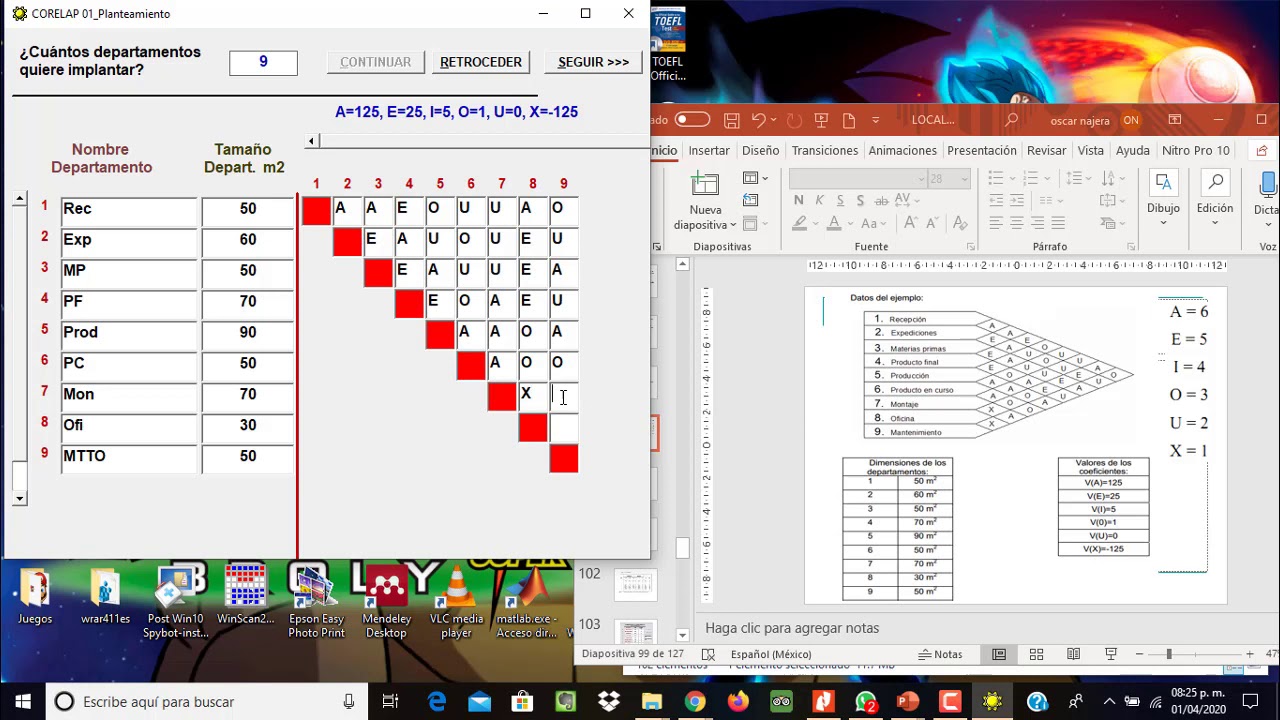Toggle Notas pane in PowerPoint status bar
This screenshot has height=720, width=1280.
coord(941,654)
